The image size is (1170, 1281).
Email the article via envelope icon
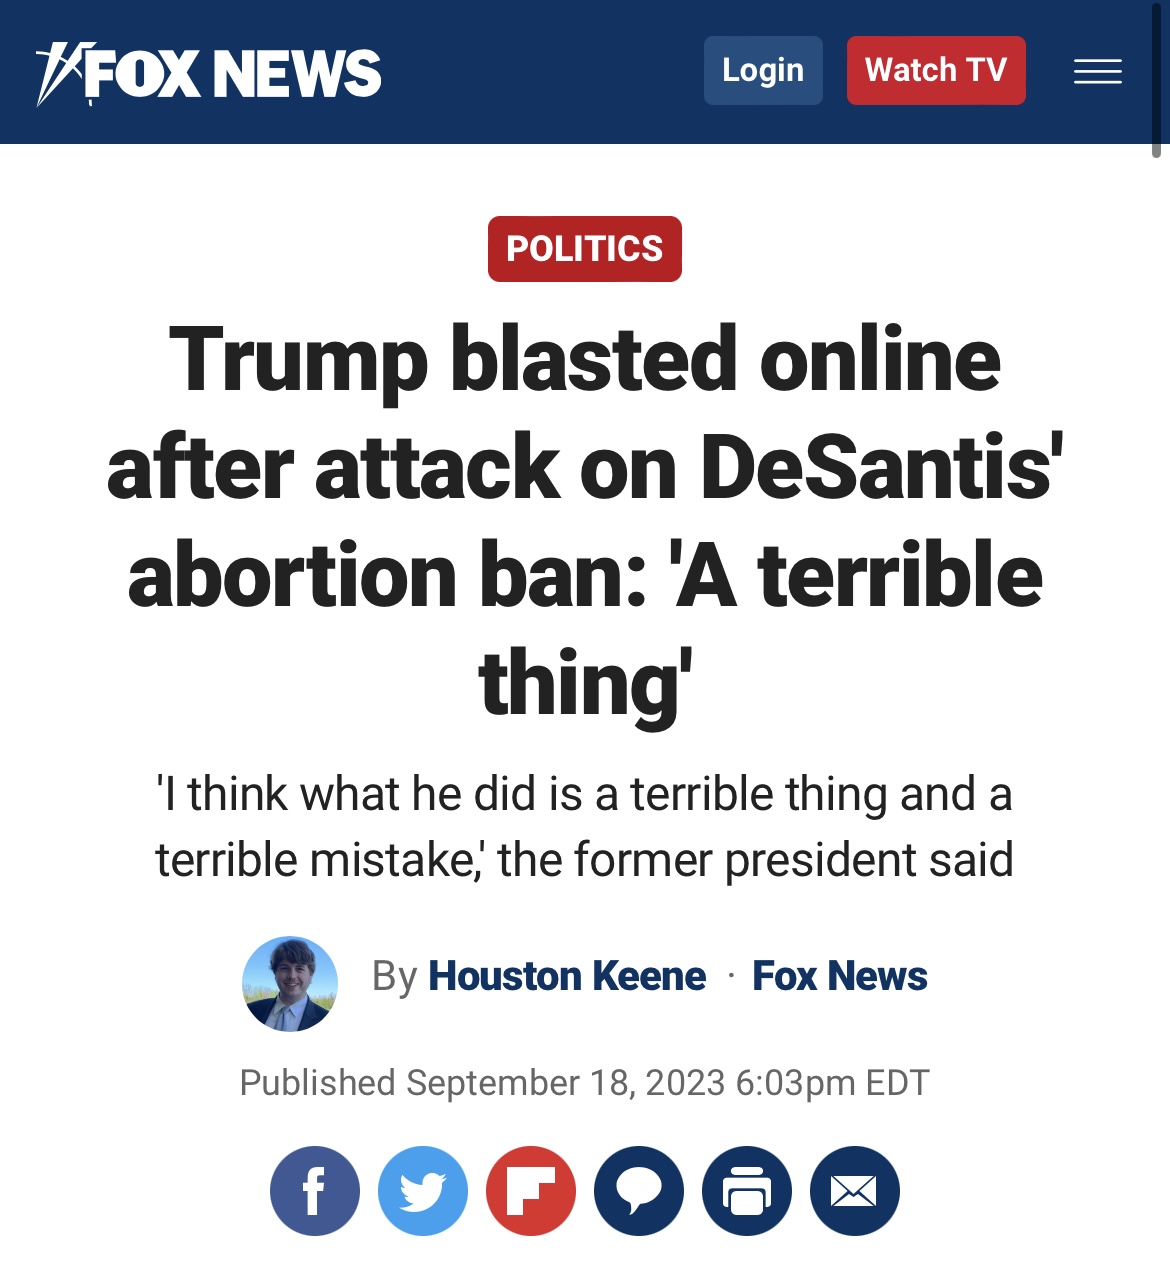click(x=855, y=1191)
